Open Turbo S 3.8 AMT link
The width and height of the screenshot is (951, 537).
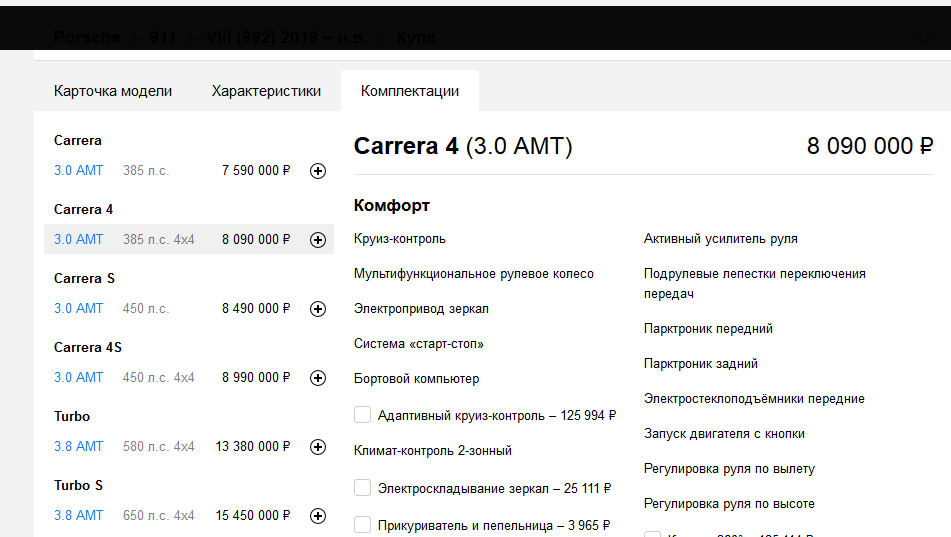point(79,515)
